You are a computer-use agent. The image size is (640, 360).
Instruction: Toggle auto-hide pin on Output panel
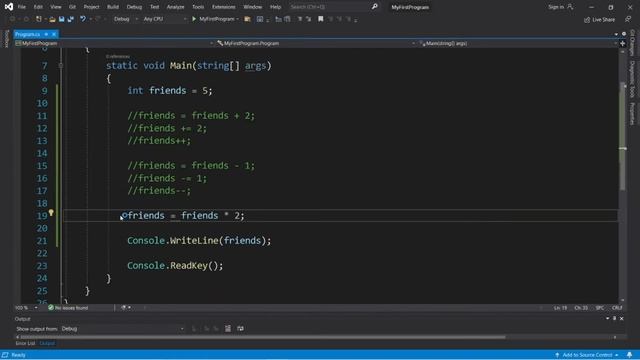[614, 318]
